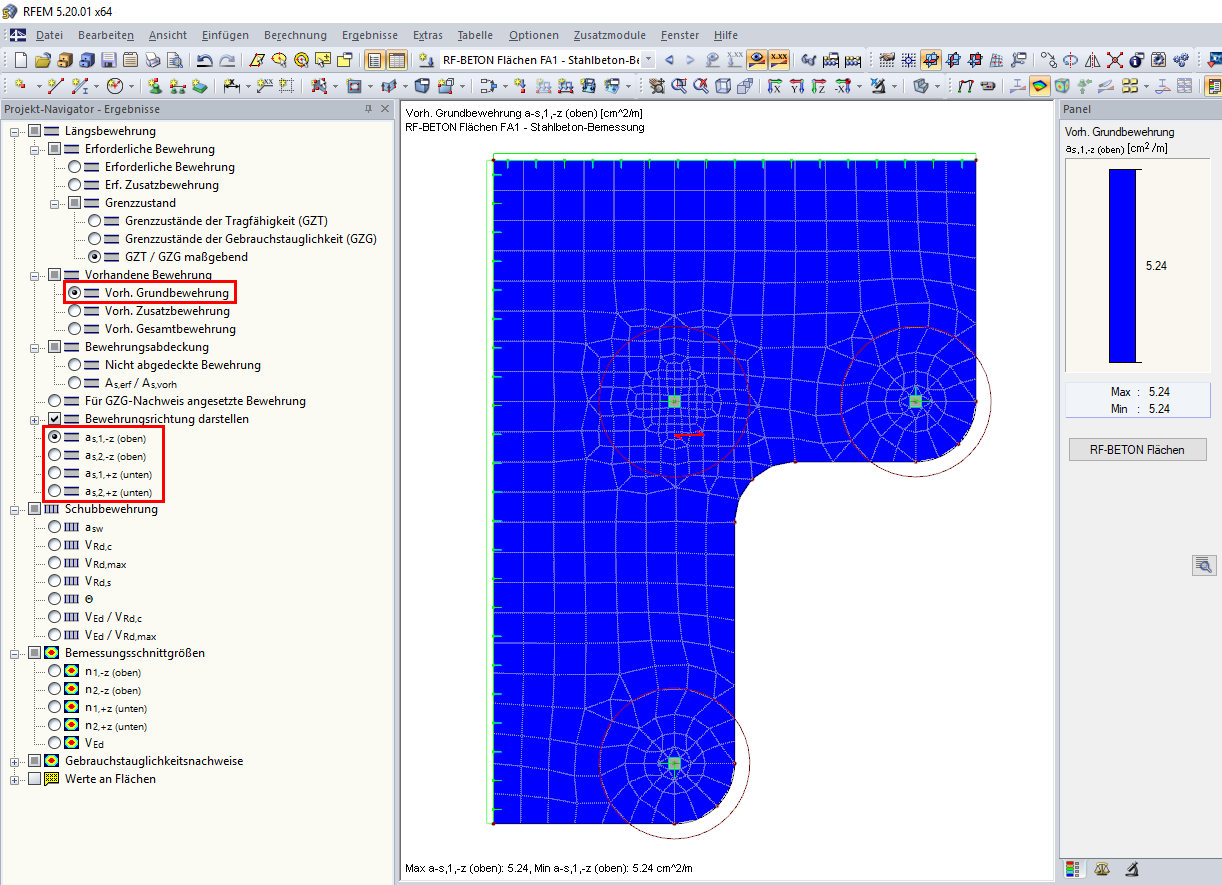The image size is (1222, 885).
Task: Toggle the show results eye icon
Action: point(757,60)
